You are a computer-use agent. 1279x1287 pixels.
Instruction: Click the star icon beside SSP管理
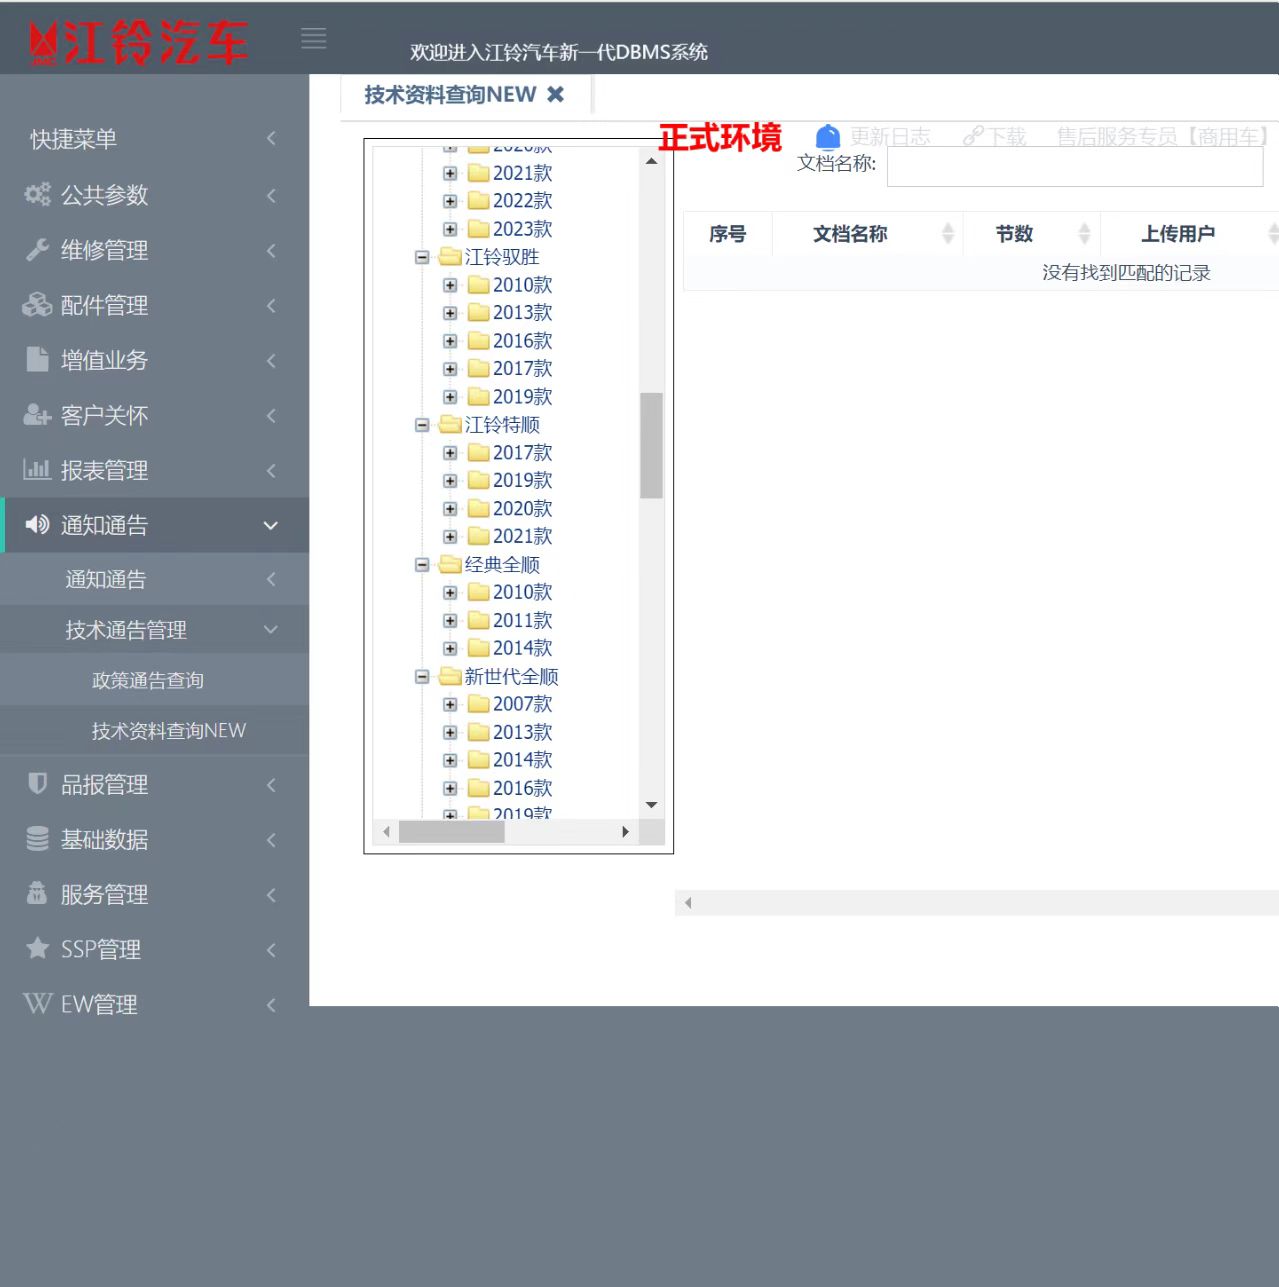38,948
